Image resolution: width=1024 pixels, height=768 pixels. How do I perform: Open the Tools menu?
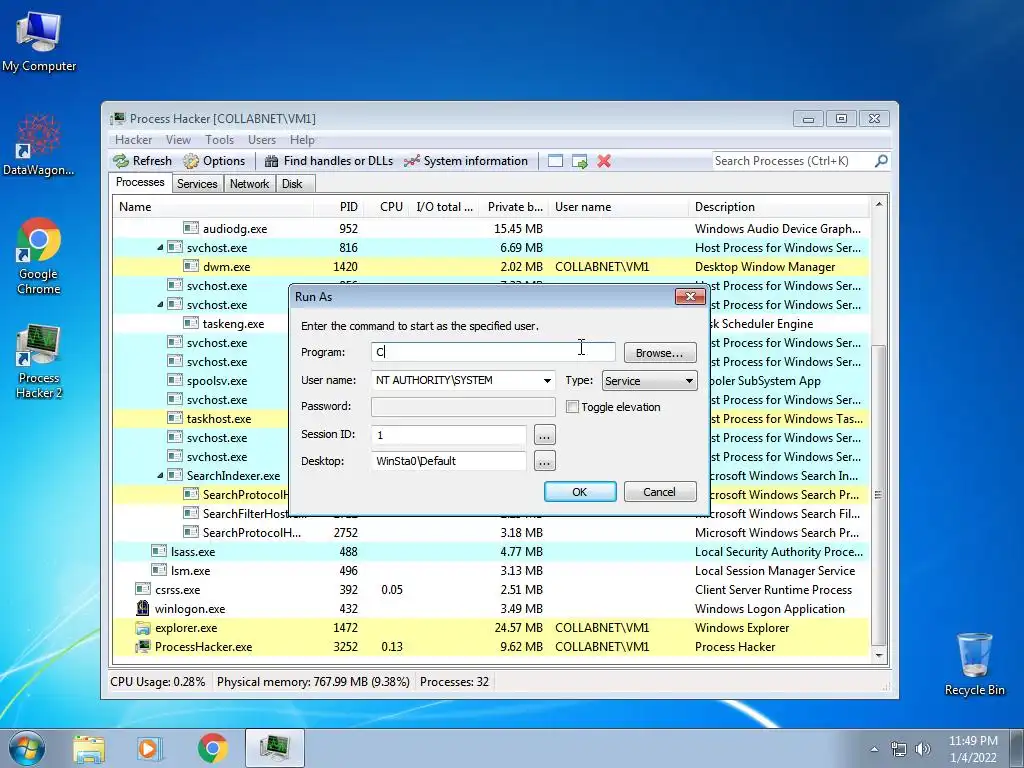pyautogui.click(x=219, y=140)
